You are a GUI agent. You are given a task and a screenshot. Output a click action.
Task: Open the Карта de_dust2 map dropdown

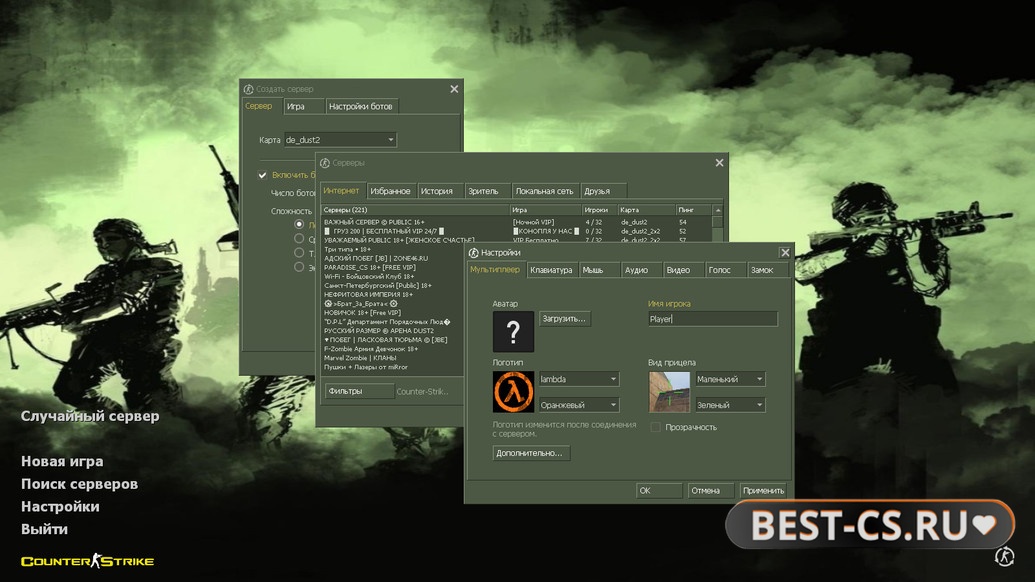coord(340,139)
